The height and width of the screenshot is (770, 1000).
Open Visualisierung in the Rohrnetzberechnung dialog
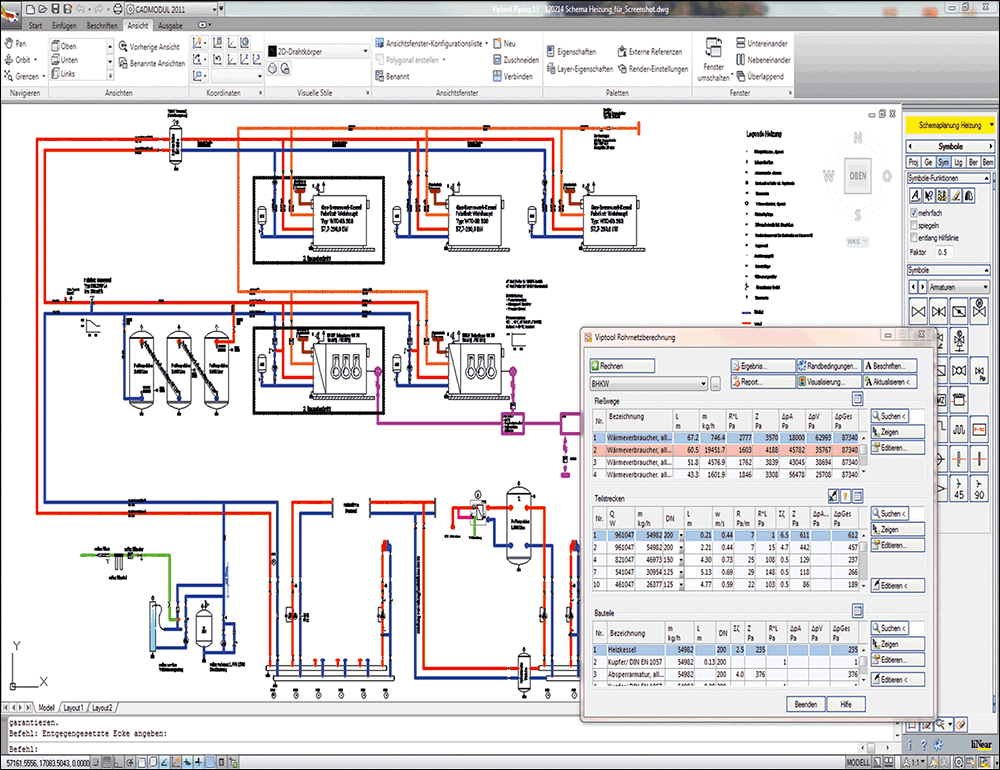[827, 382]
